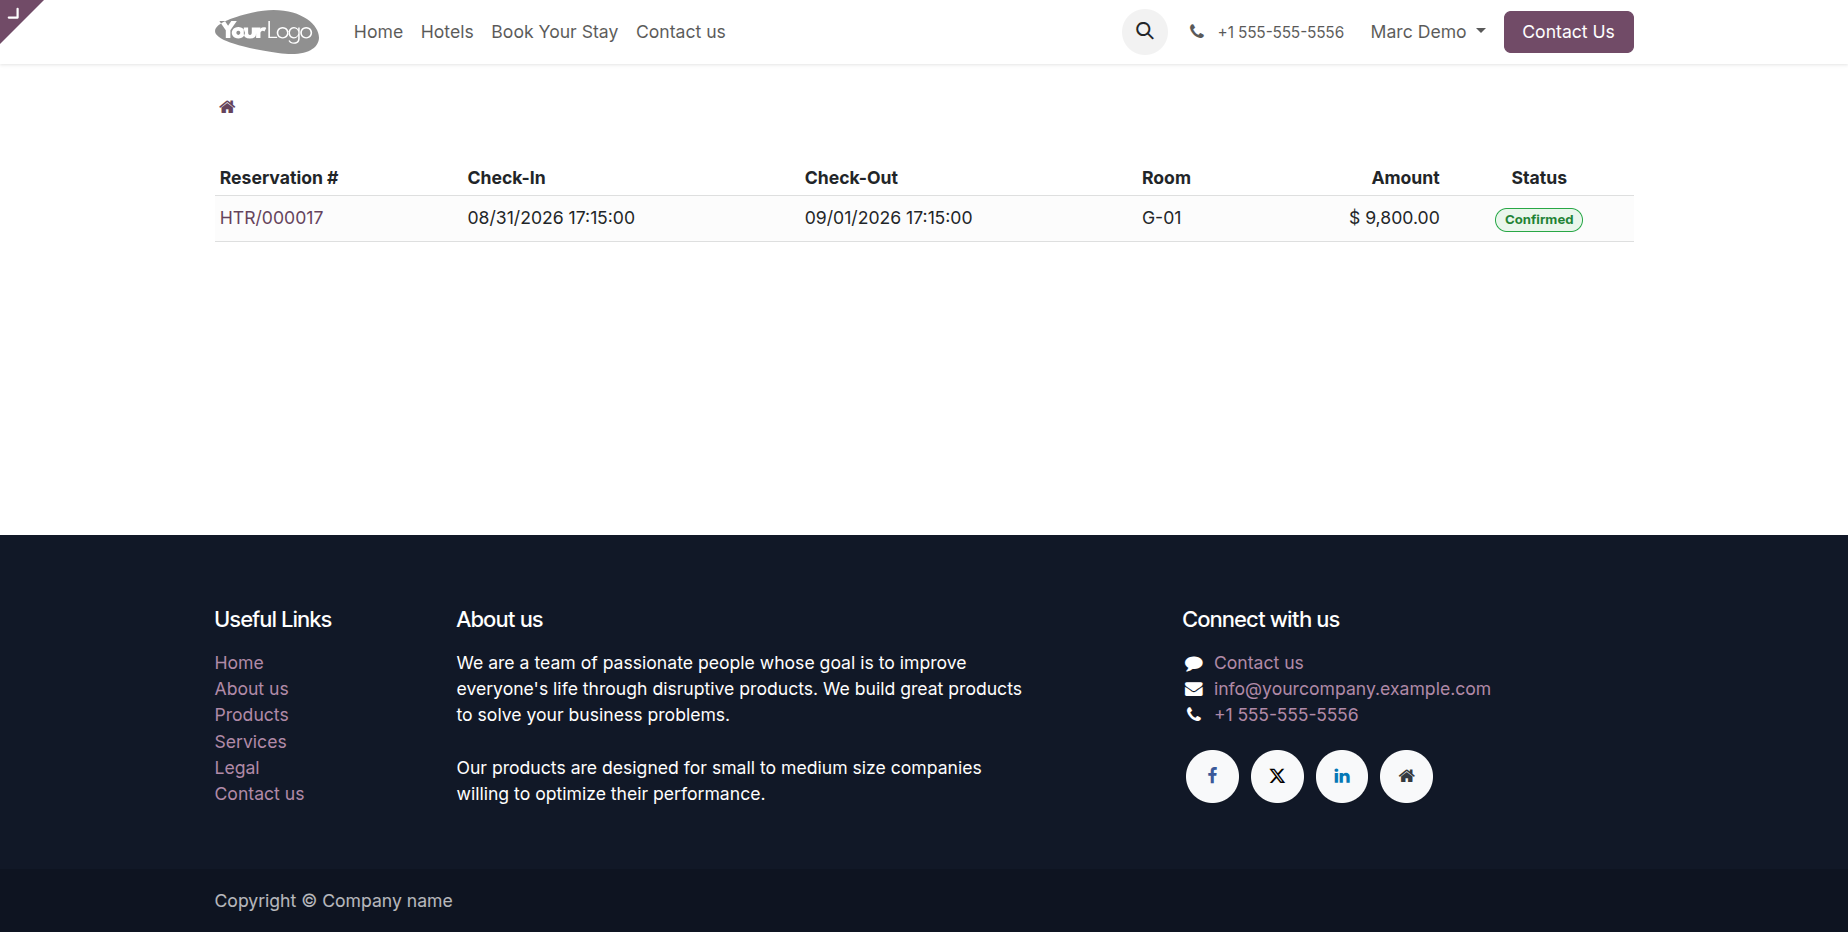
Task: Click the Reservation # column header
Action: pos(279,178)
